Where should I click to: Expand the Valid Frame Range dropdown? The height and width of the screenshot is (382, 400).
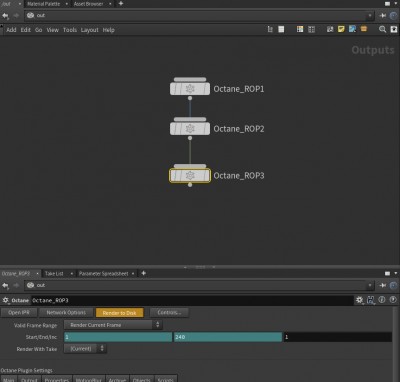point(113,325)
